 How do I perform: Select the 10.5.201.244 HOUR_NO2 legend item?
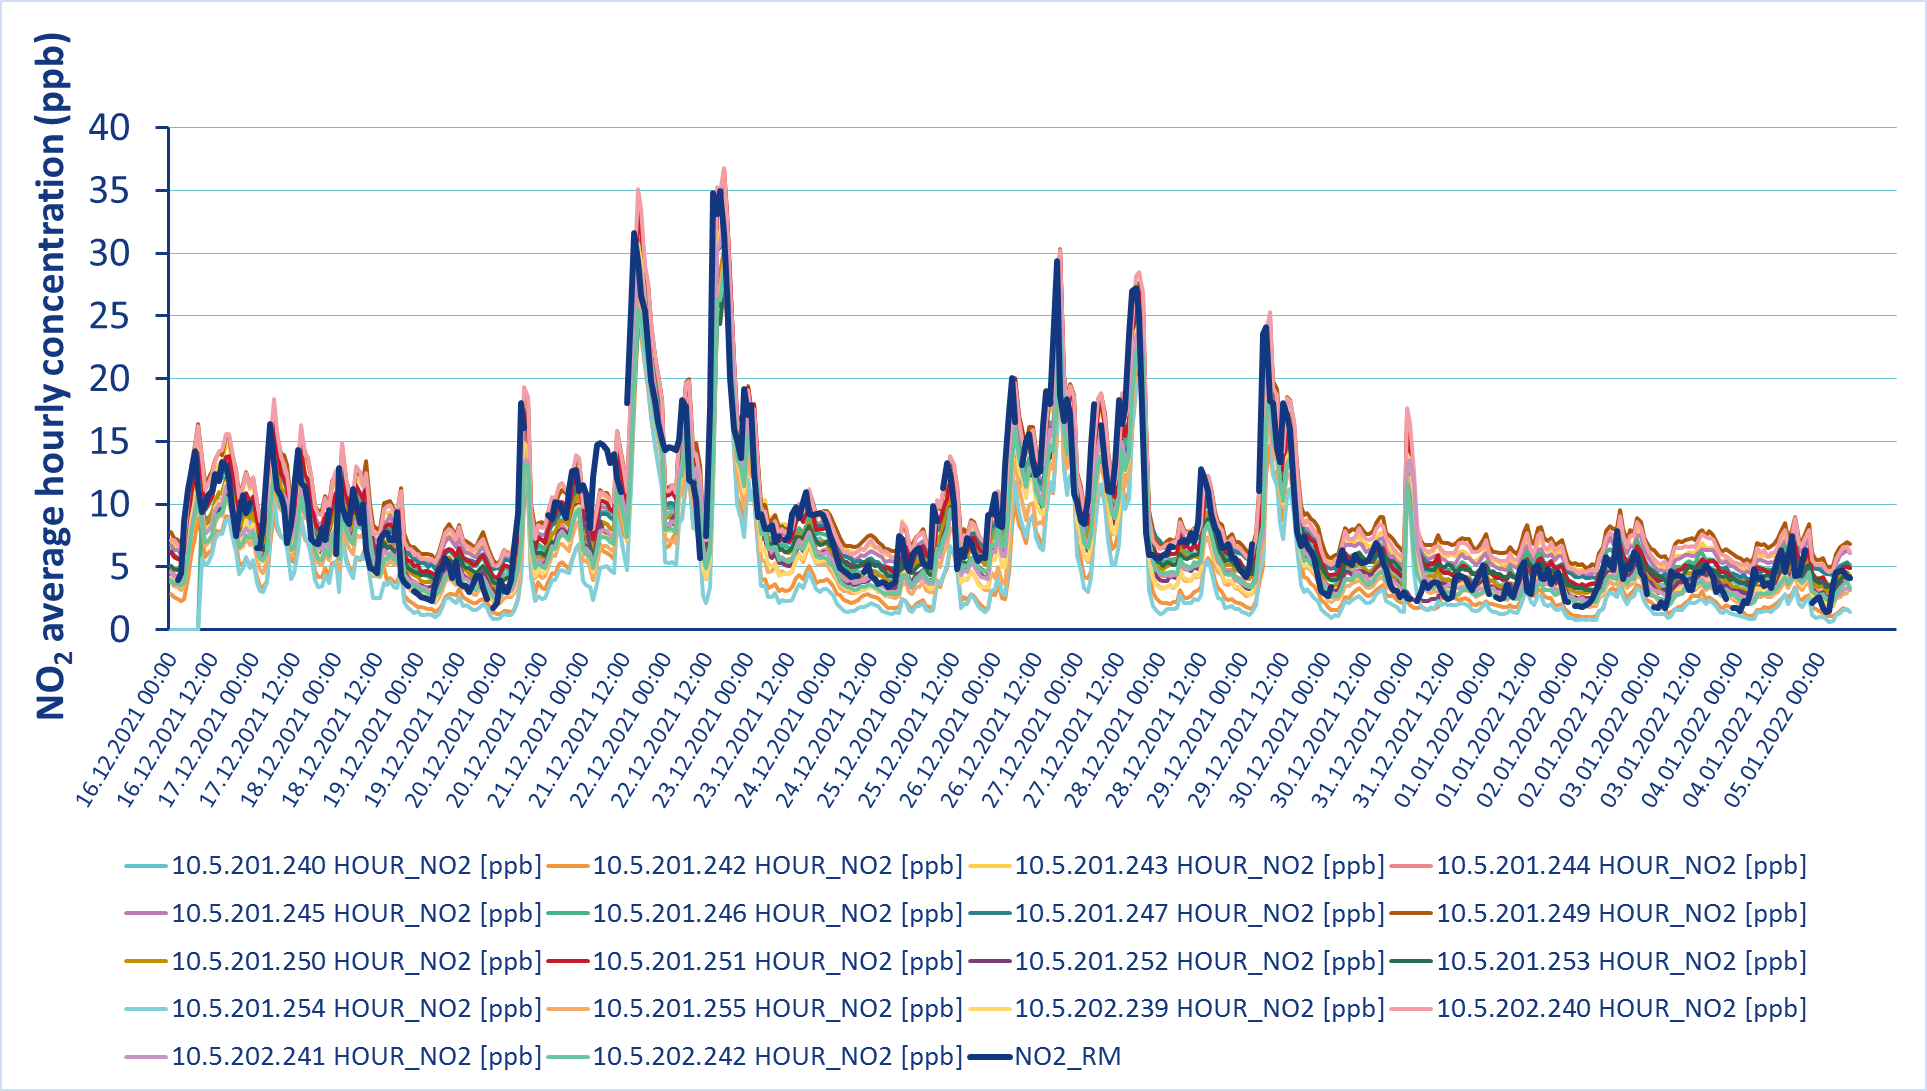[1621, 866]
